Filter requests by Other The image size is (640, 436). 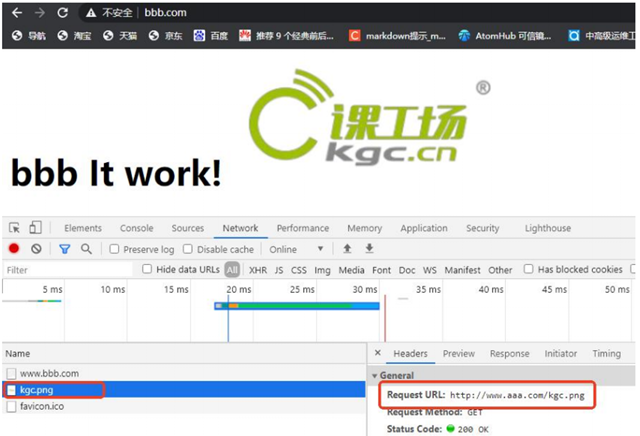(500, 270)
